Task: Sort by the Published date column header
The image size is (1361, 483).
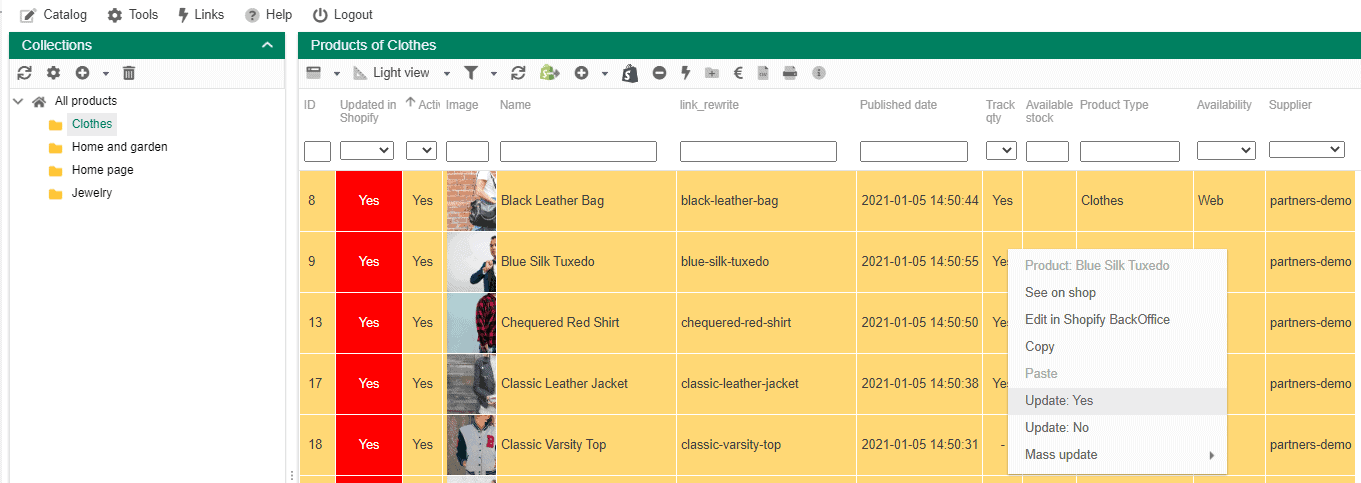Action: pyautogui.click(x=898, y=105)
